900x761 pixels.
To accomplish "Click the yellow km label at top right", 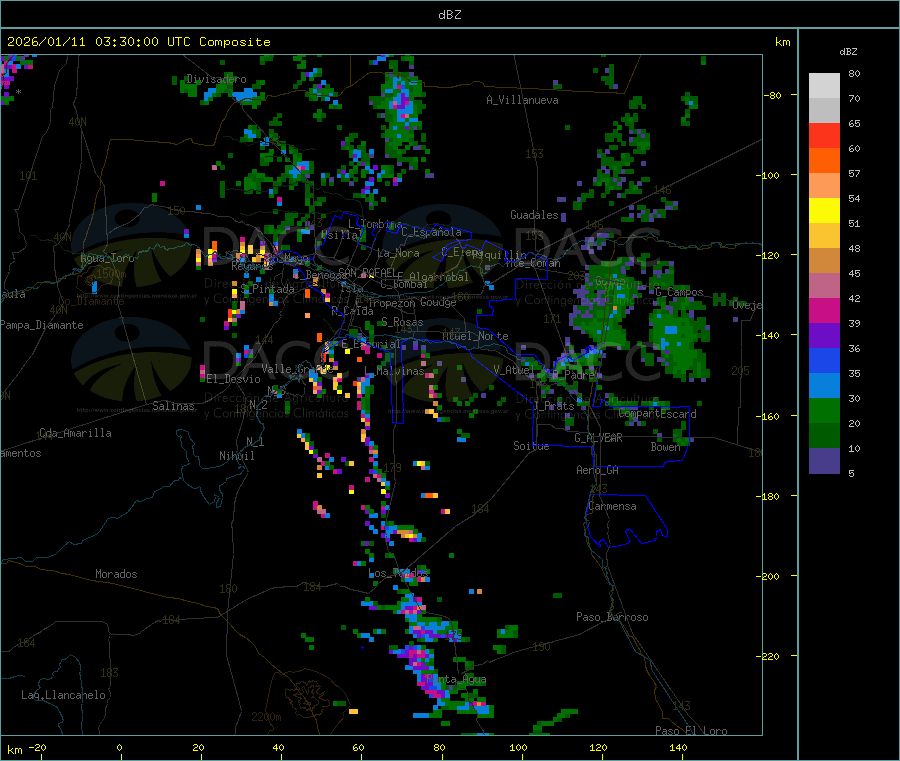I will coord(783,42).
